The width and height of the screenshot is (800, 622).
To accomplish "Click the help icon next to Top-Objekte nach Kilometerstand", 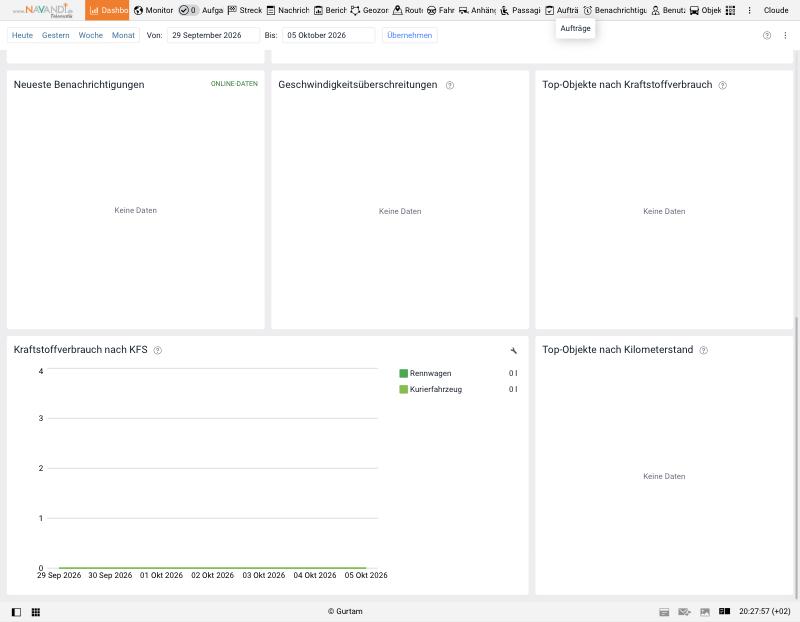I will click(x=704, y=350).
